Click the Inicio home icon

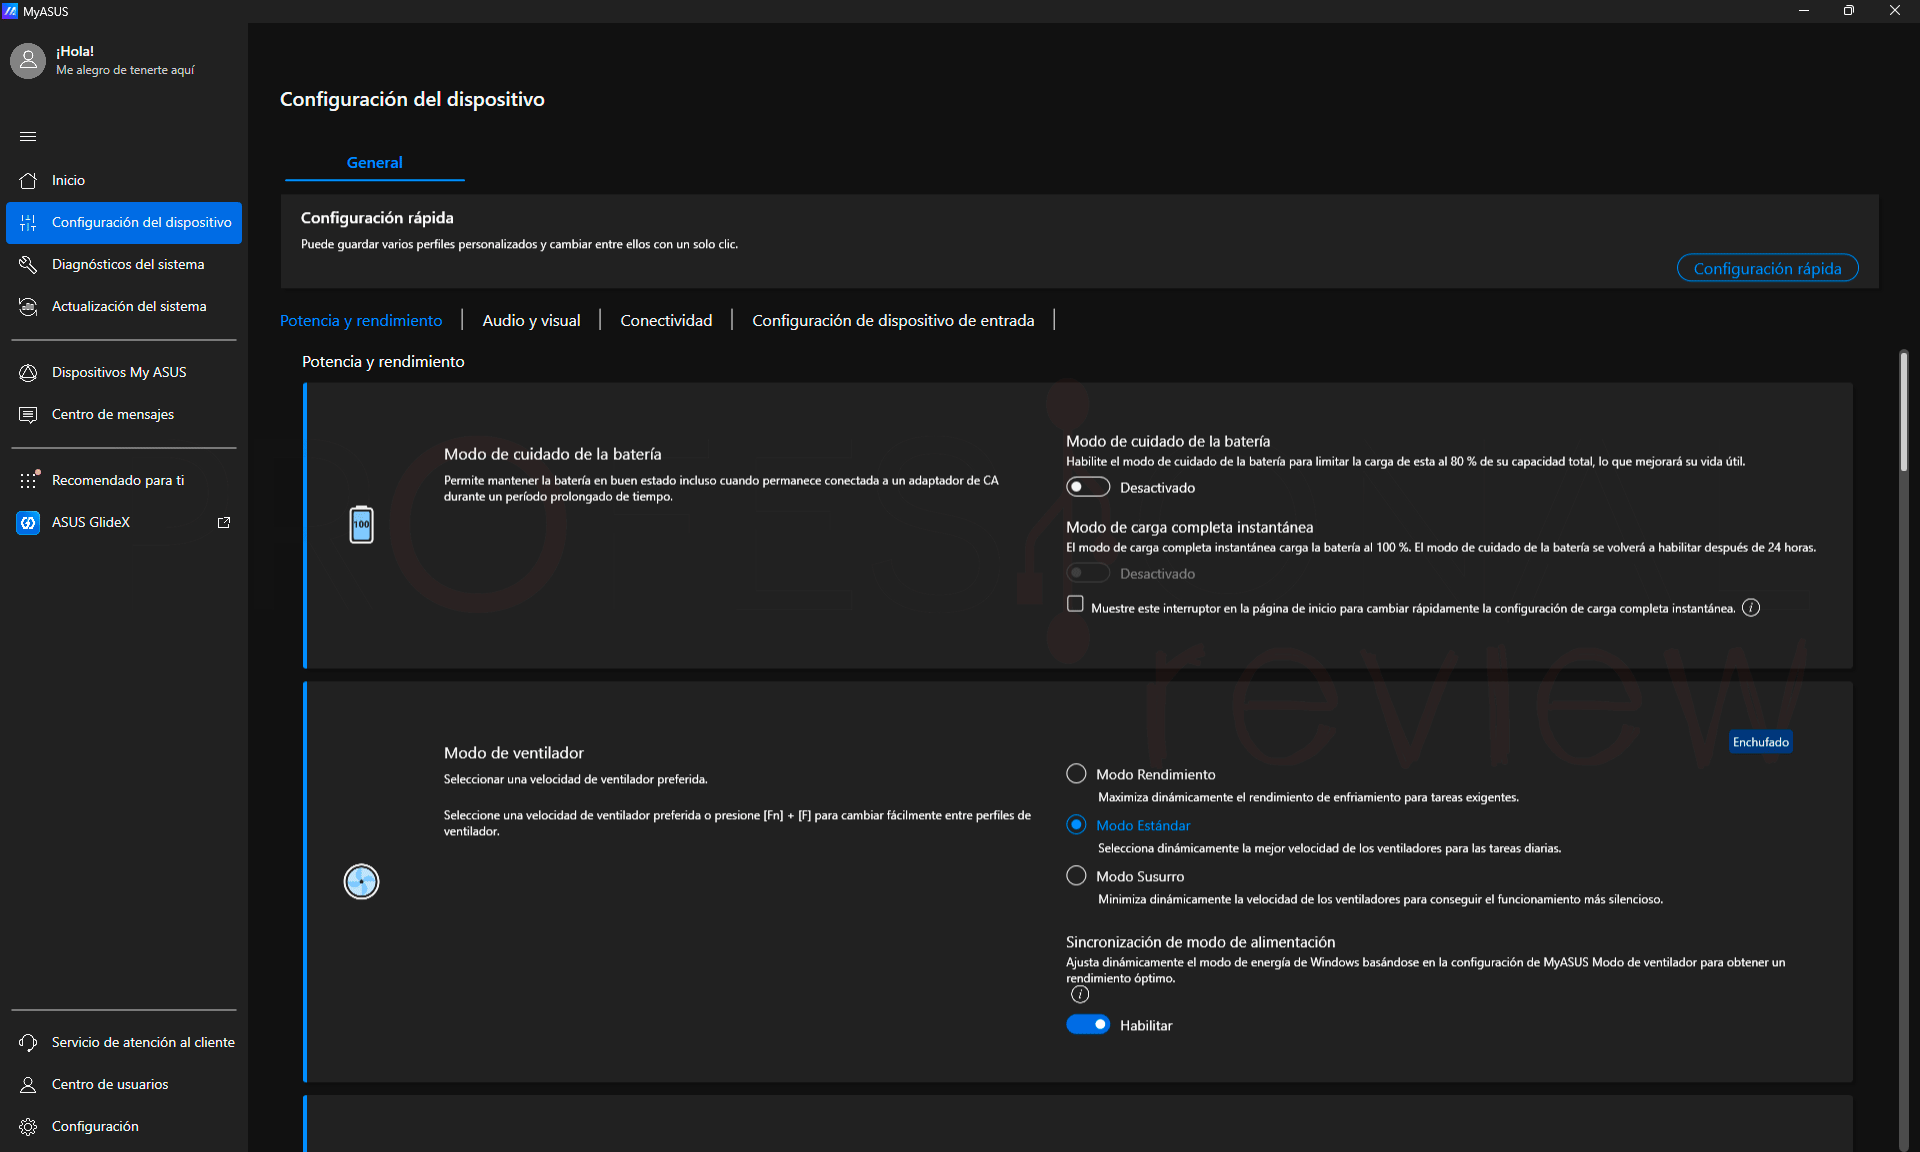click(28, 180)
